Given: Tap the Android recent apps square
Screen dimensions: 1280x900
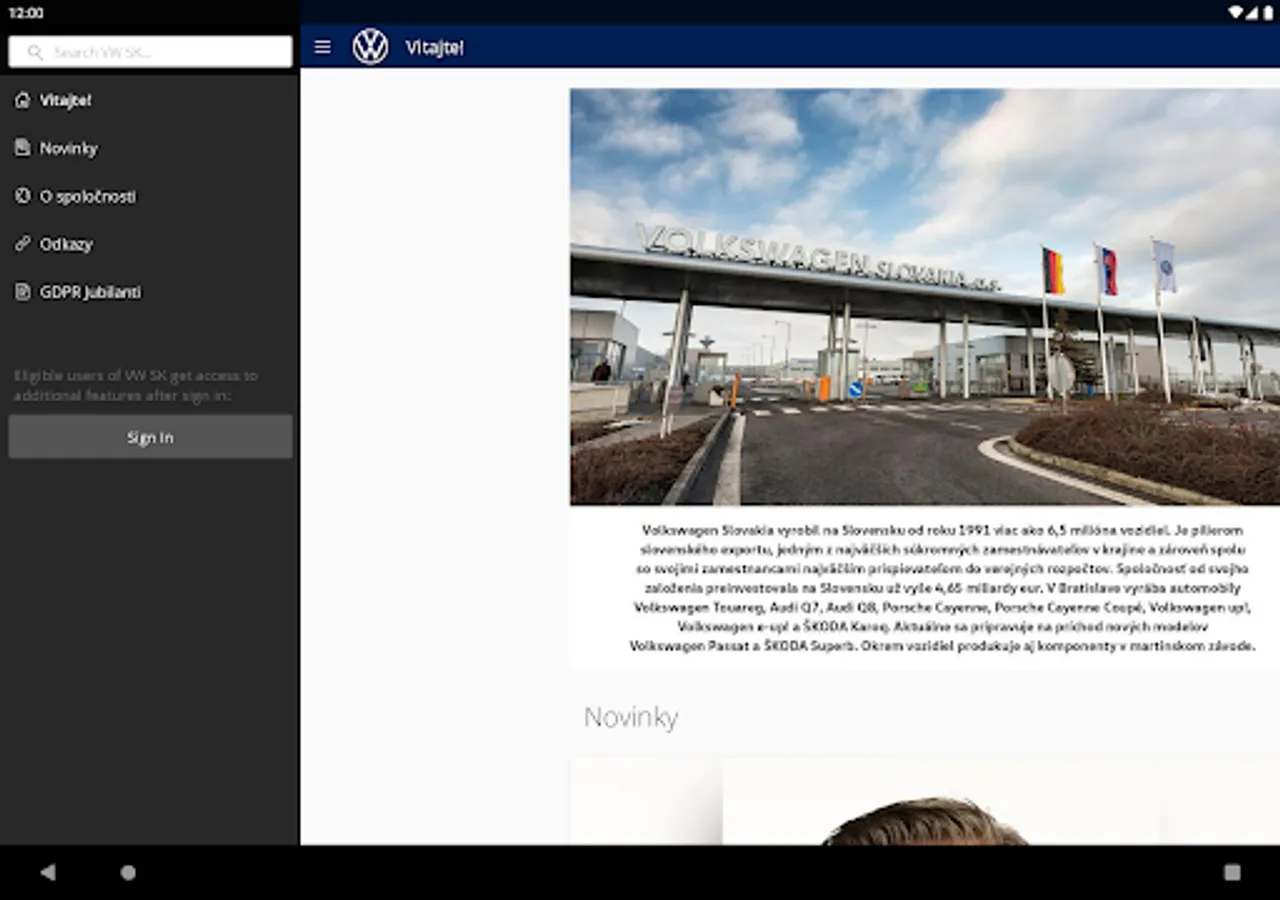Looking at the screenshot, I should click(x=1232, y=872).
